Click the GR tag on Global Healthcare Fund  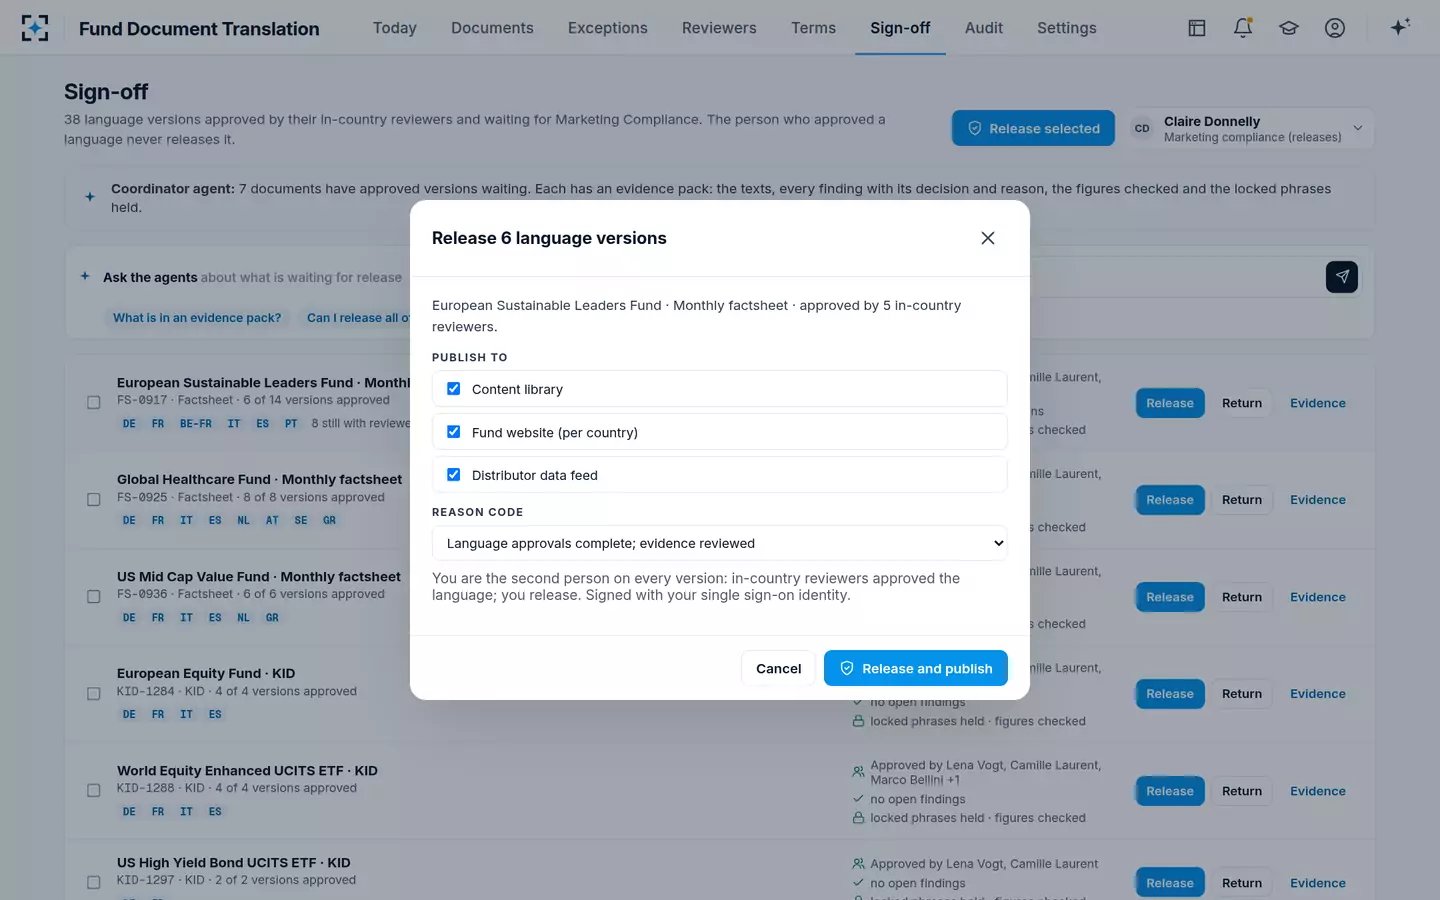(x=330, y=521)
